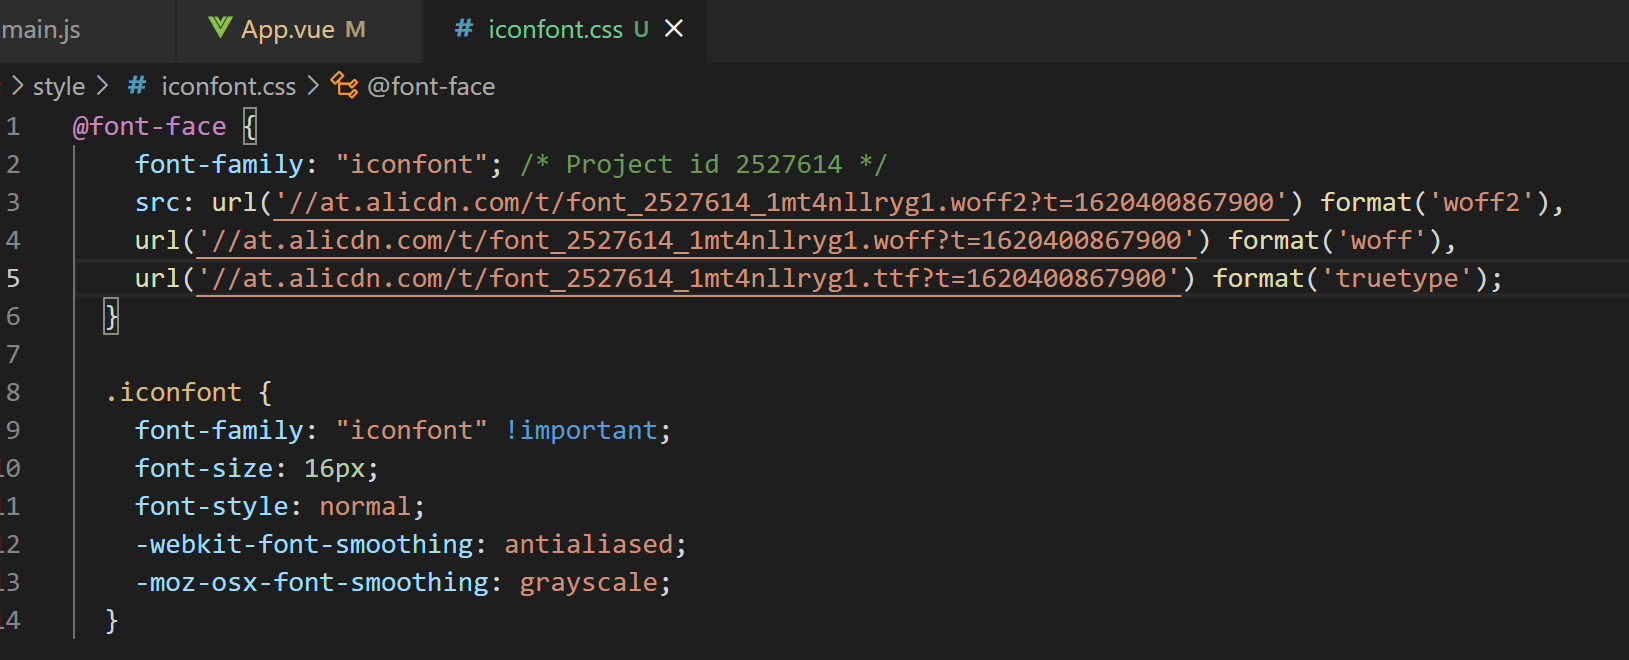Click the .woff? font URL on line 4
Viewport: 1629px width, 660px height.
pyautogui.click(x=696, y=241)
